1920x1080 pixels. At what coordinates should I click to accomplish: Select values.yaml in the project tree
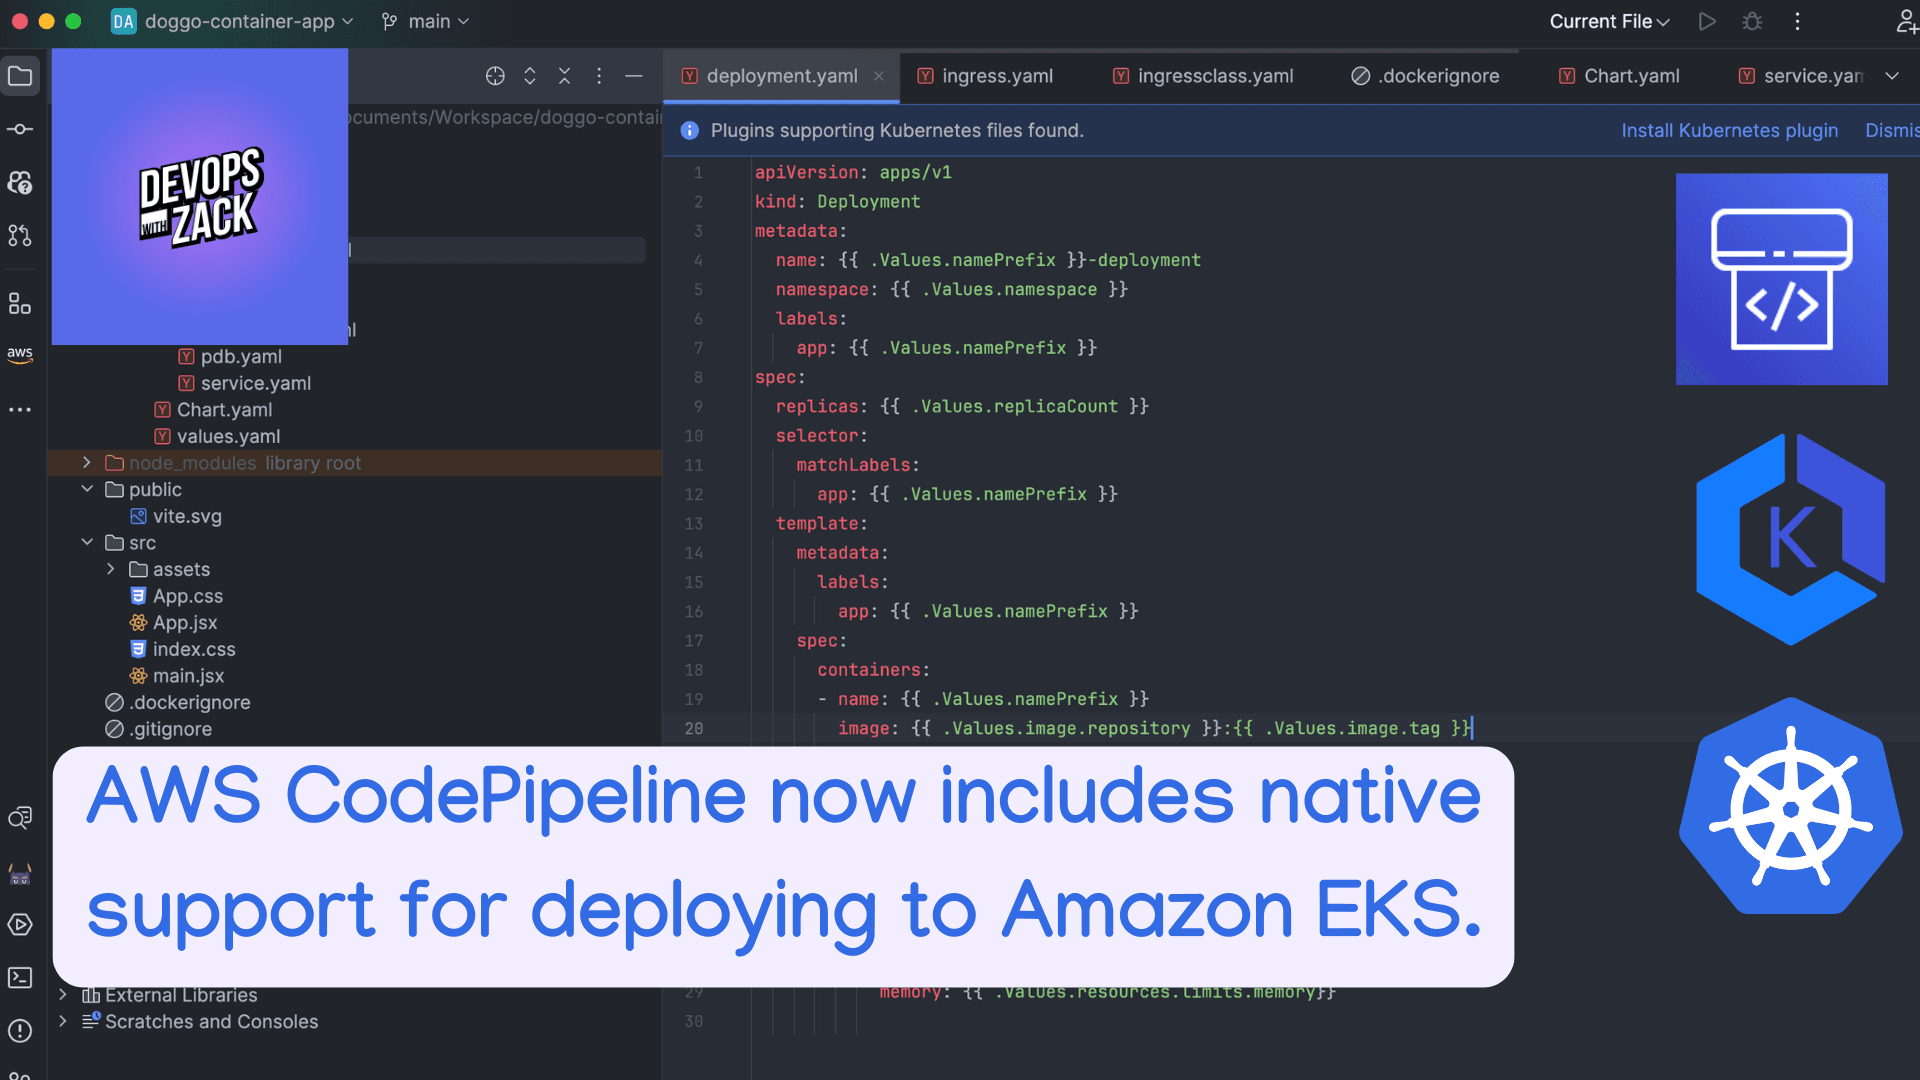[228, 436]
